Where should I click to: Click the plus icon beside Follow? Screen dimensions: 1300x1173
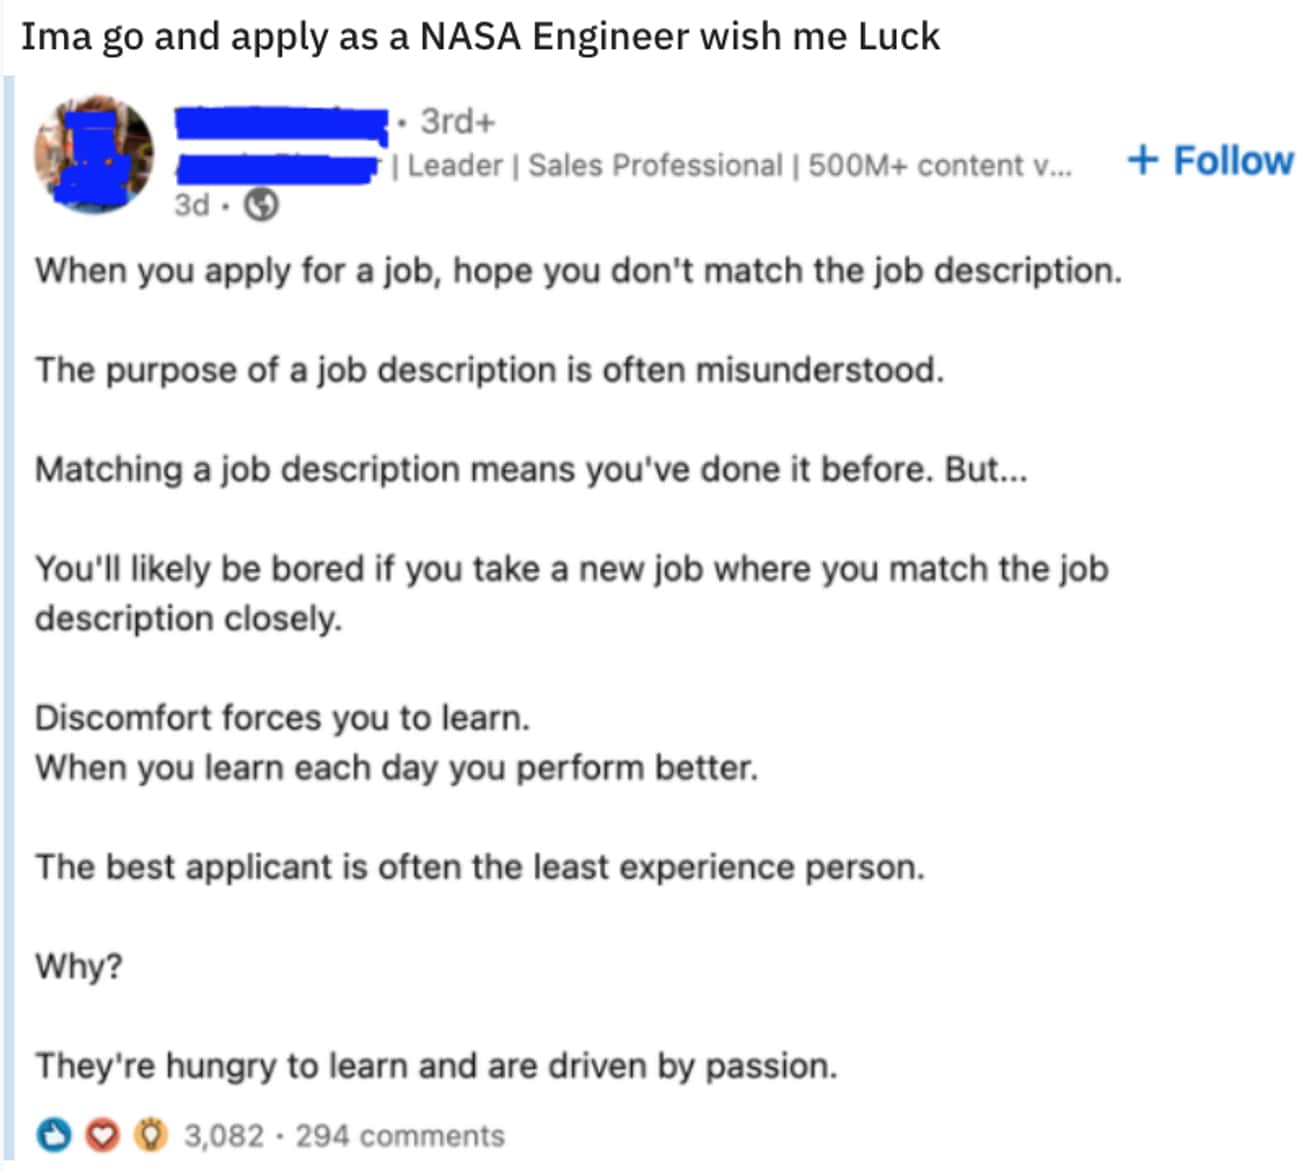(x=1142, y=160)
